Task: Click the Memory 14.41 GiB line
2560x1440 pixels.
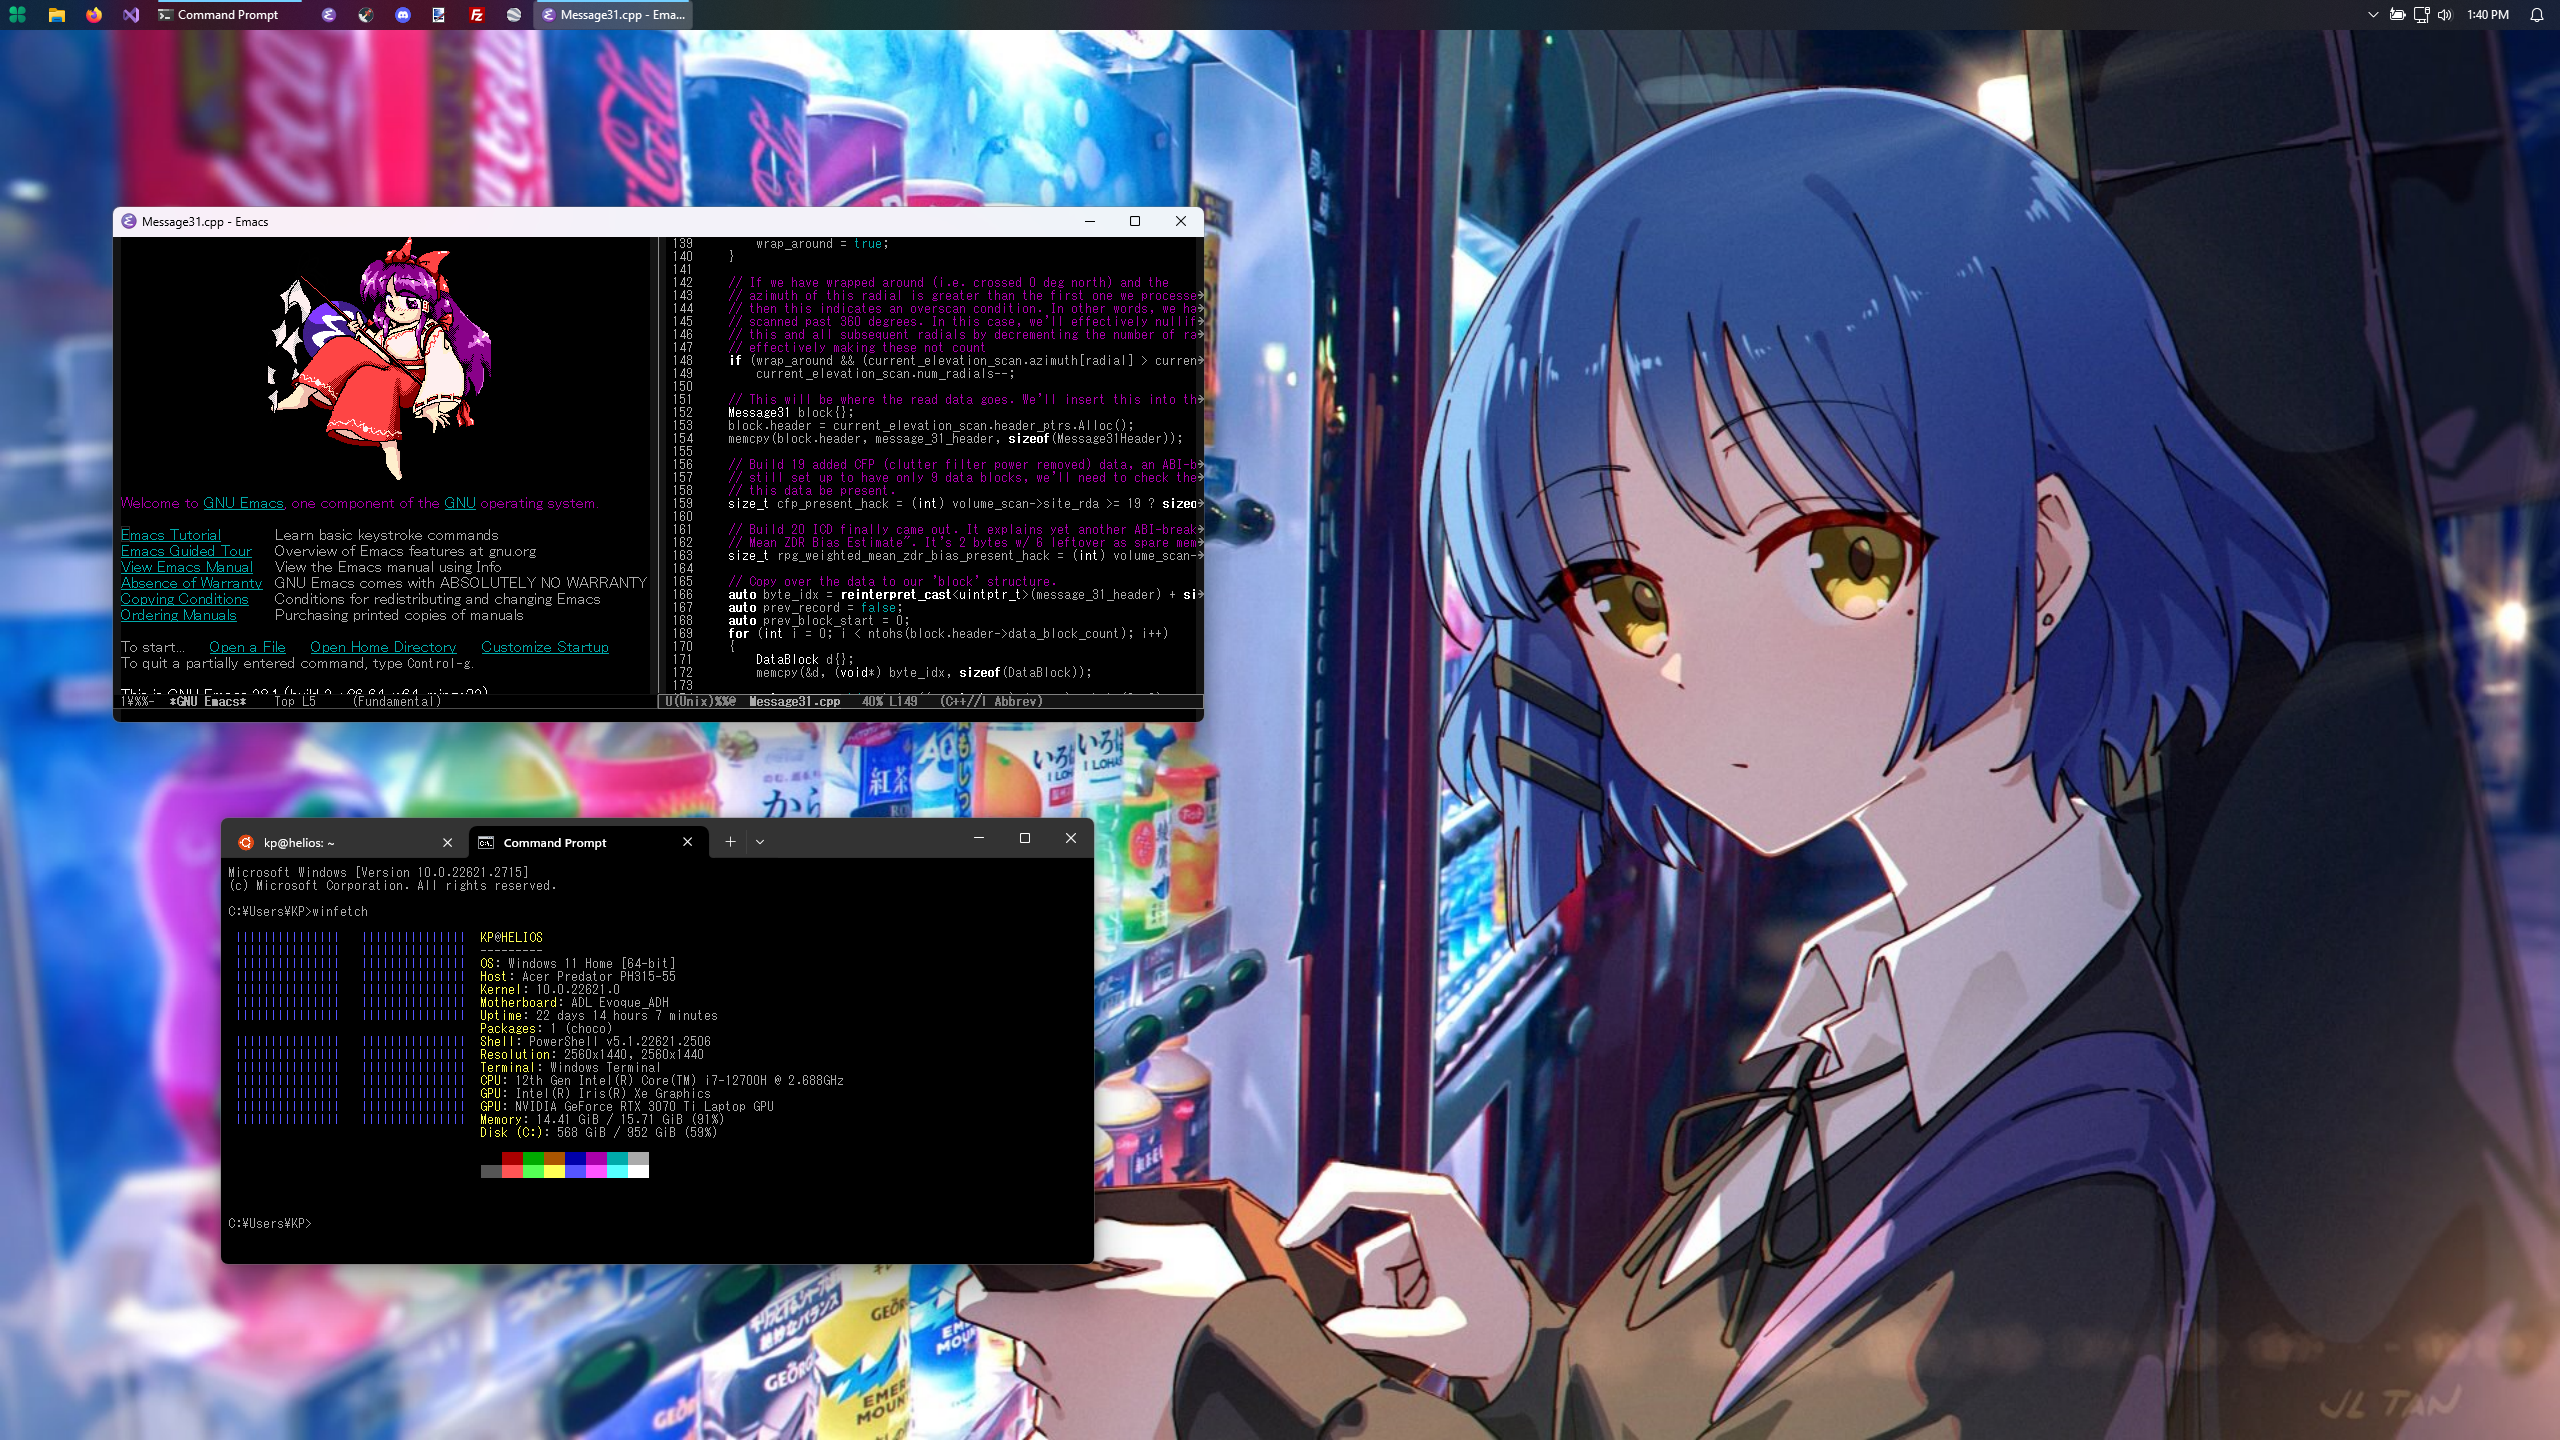Action: click(602, 1120)
